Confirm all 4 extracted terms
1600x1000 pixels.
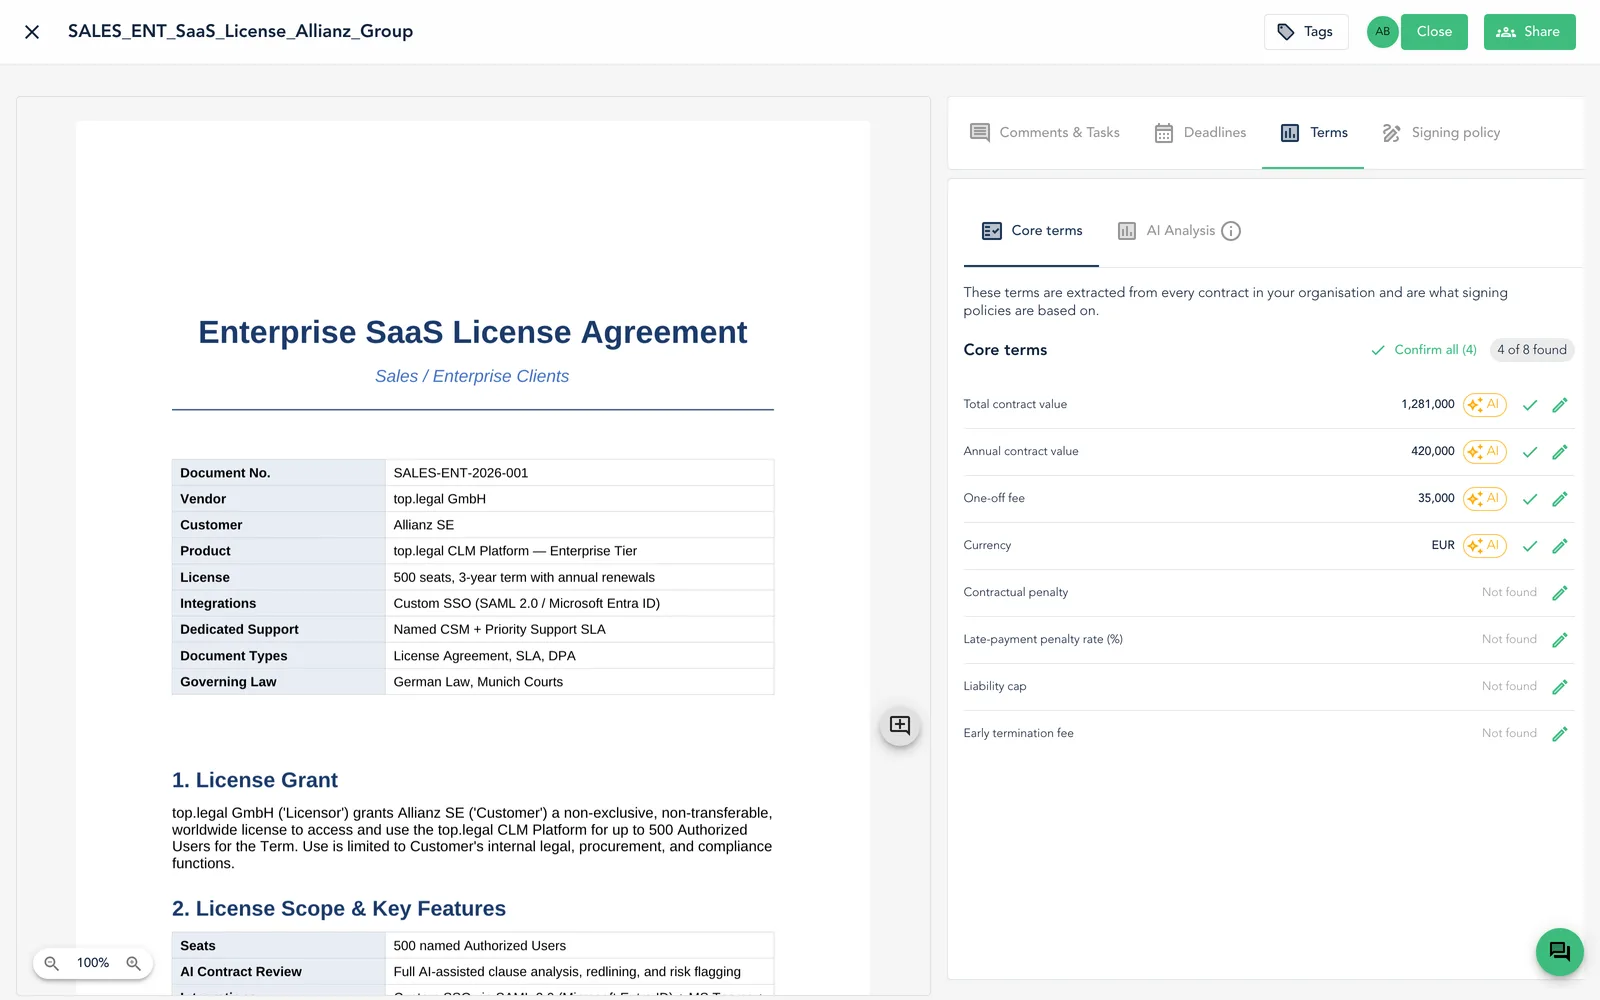(1424, 350)
